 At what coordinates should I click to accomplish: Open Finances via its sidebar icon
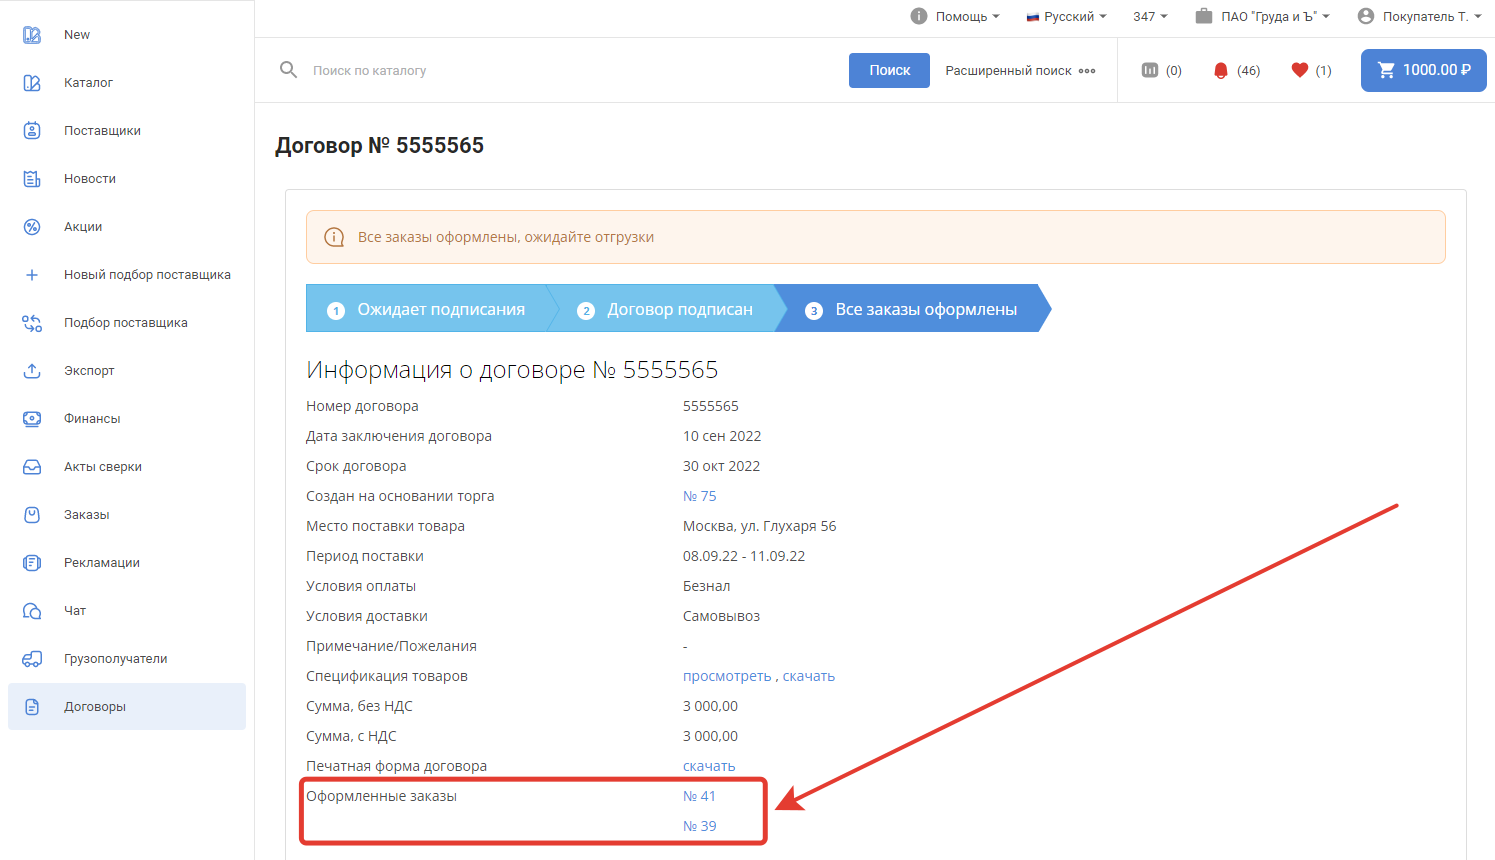(x=32, y=419)
